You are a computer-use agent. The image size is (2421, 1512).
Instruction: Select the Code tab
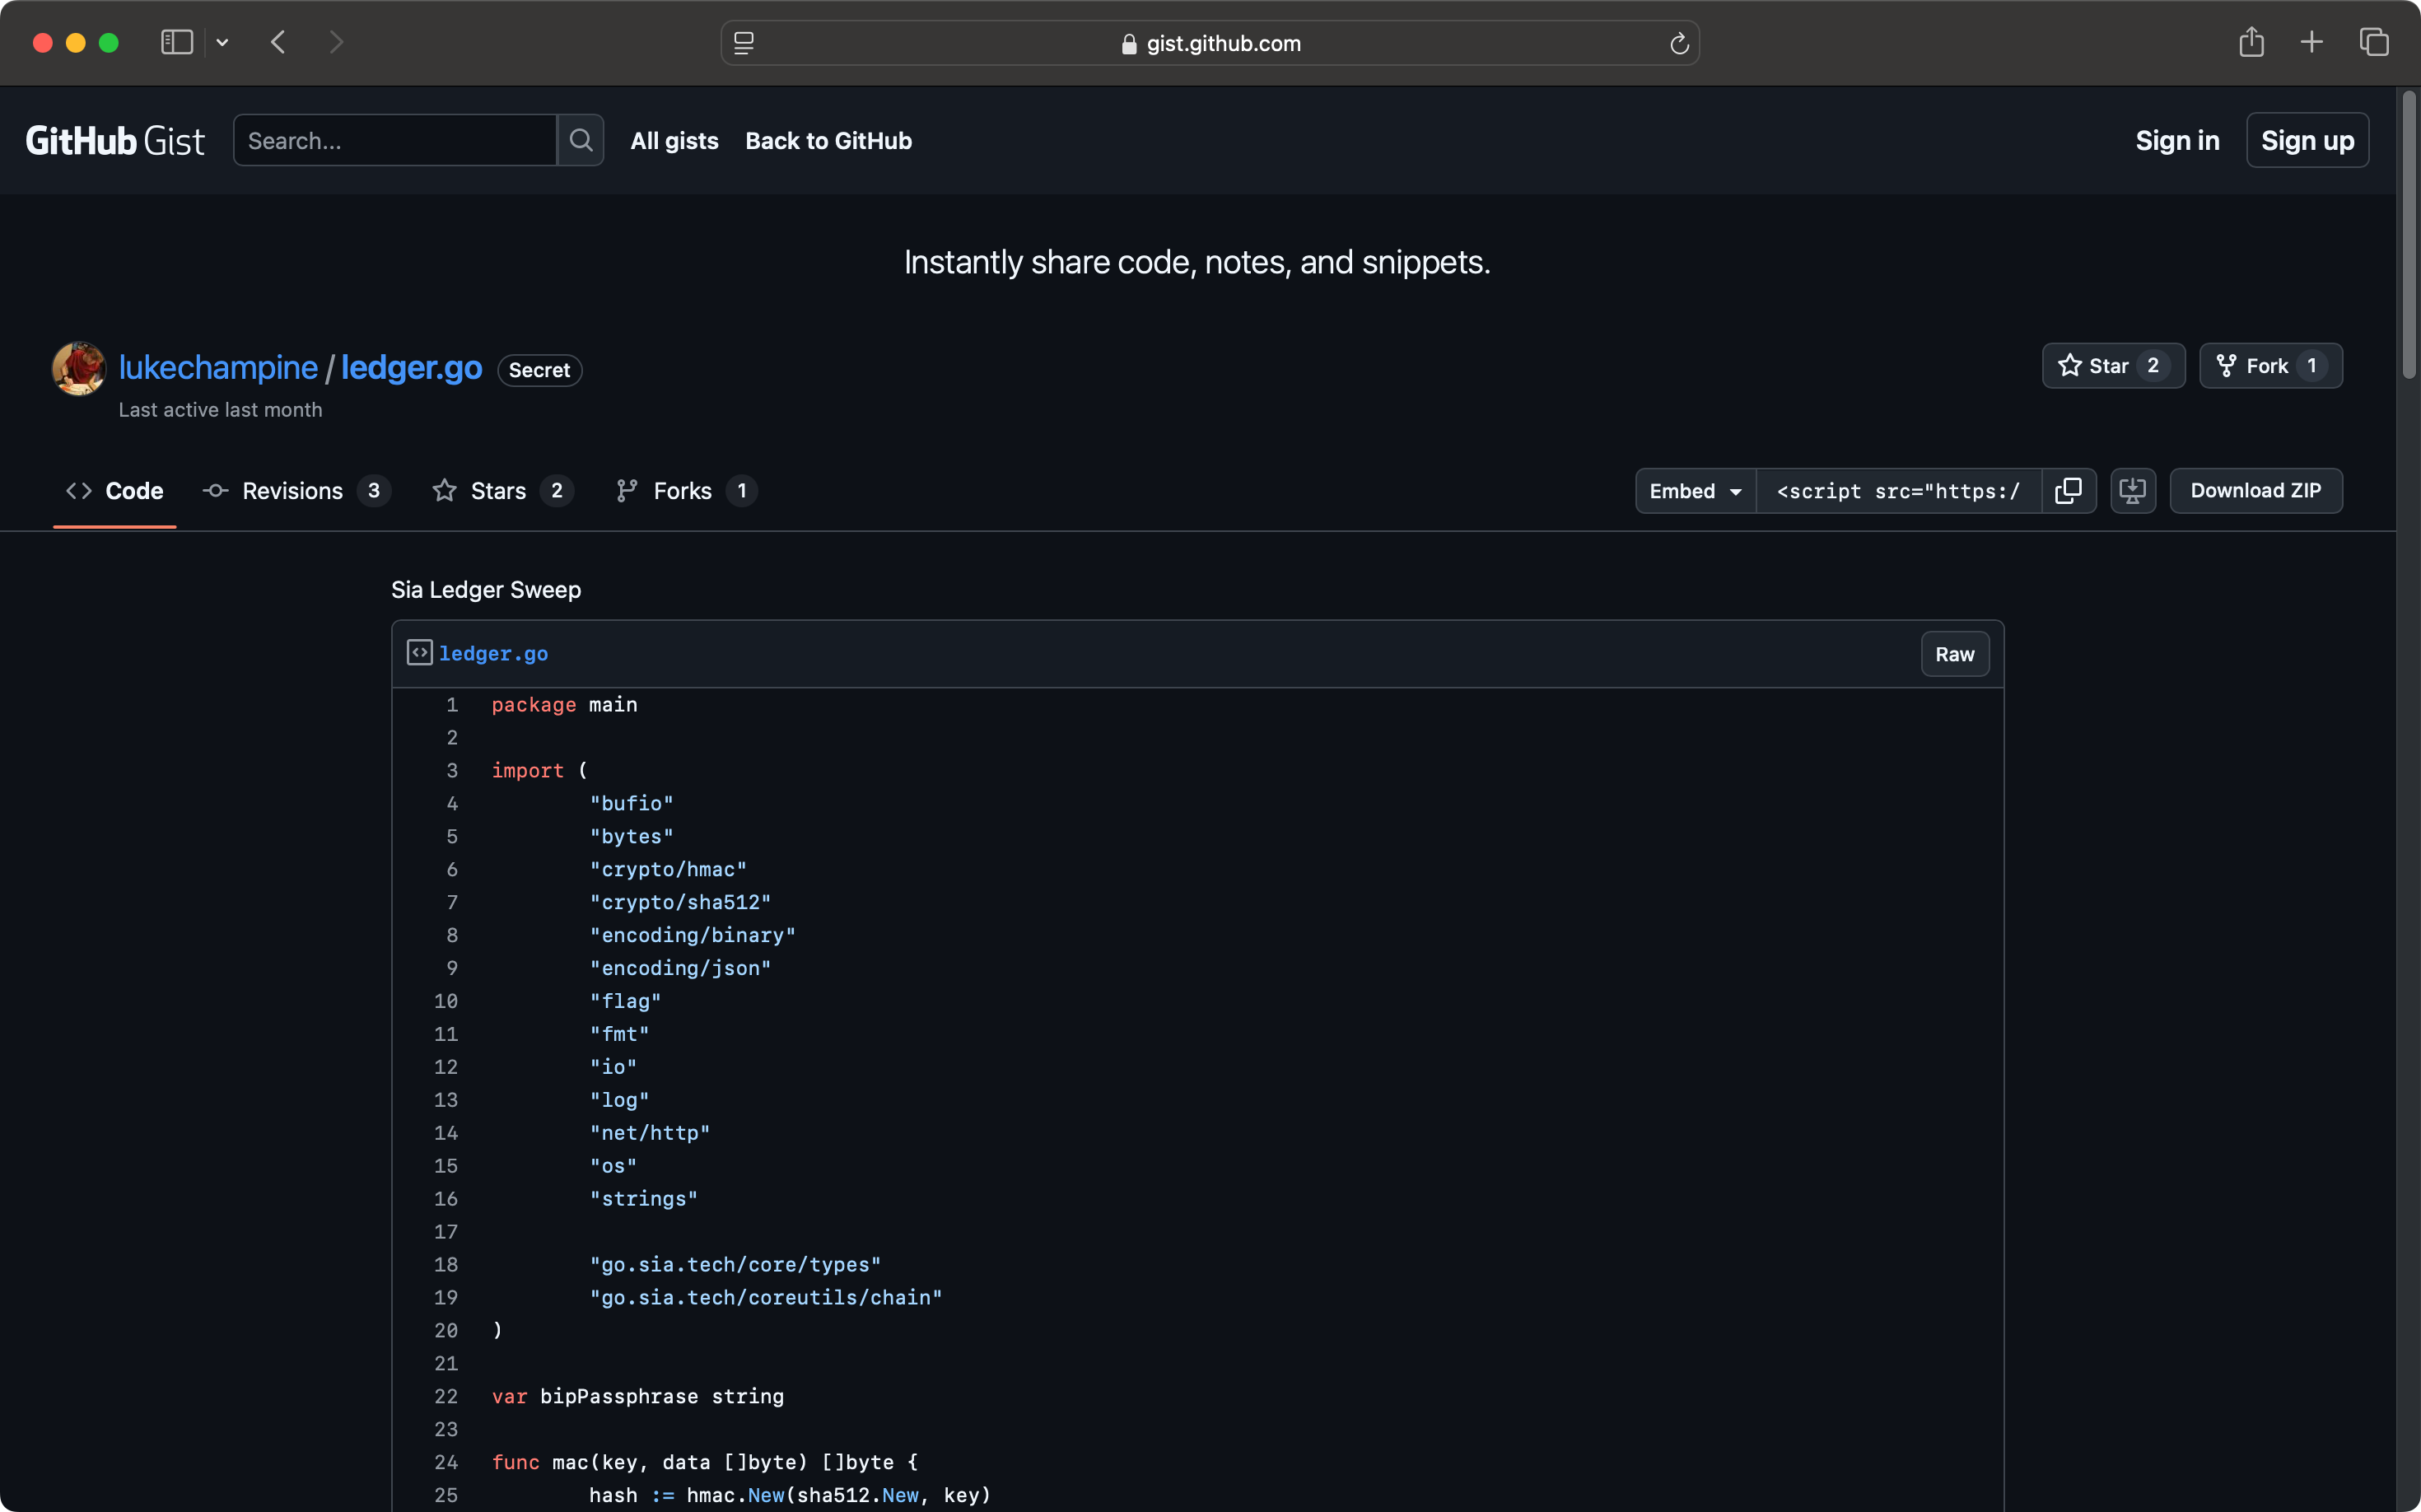115,491
